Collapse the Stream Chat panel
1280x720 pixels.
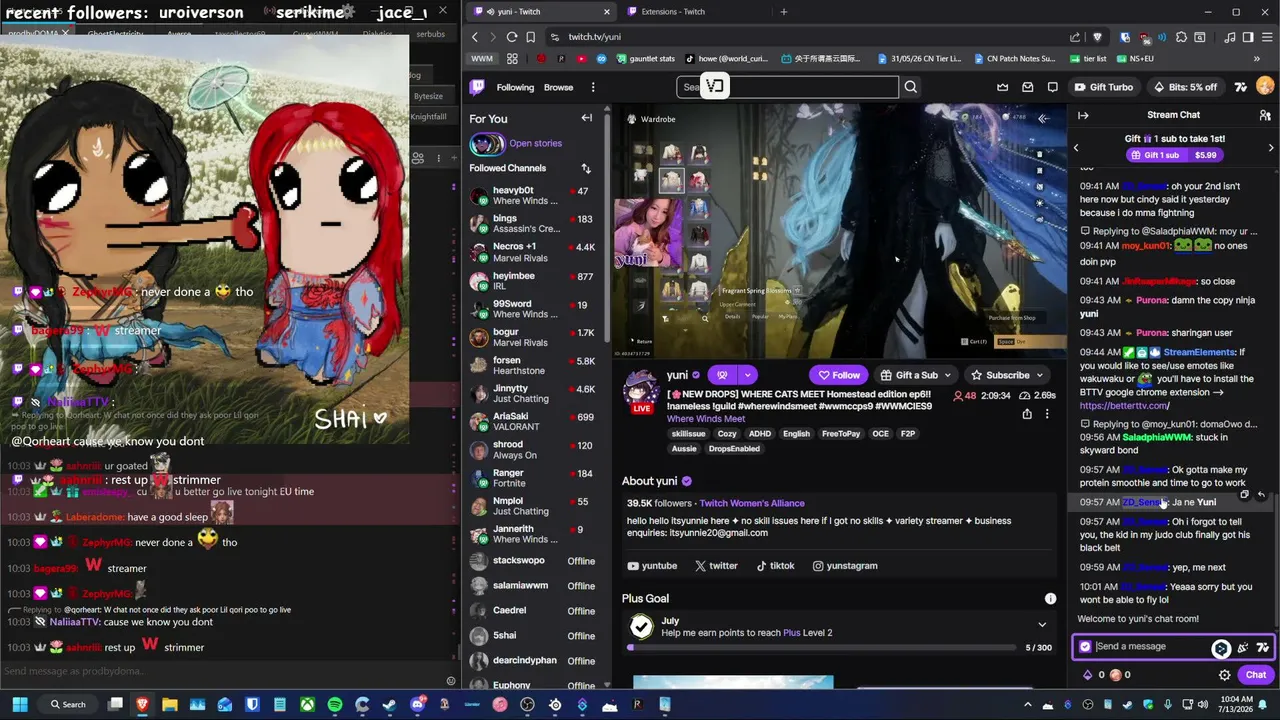(1083, 115)
